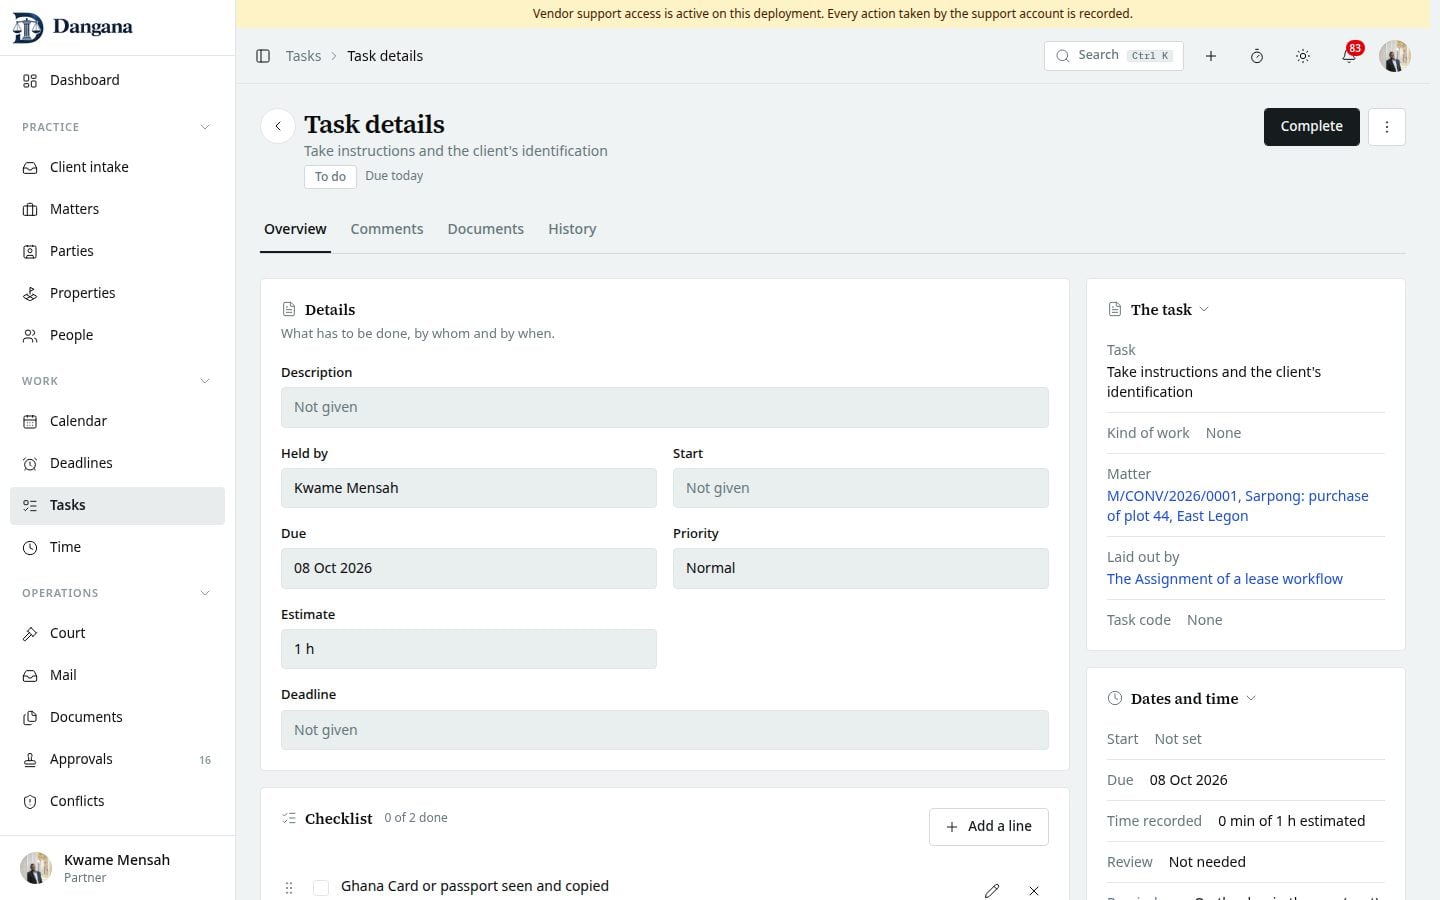Viewport: 1440px width, 900px height.
Task: Toggle the sidebar panel icon
Action: [263, 56]
